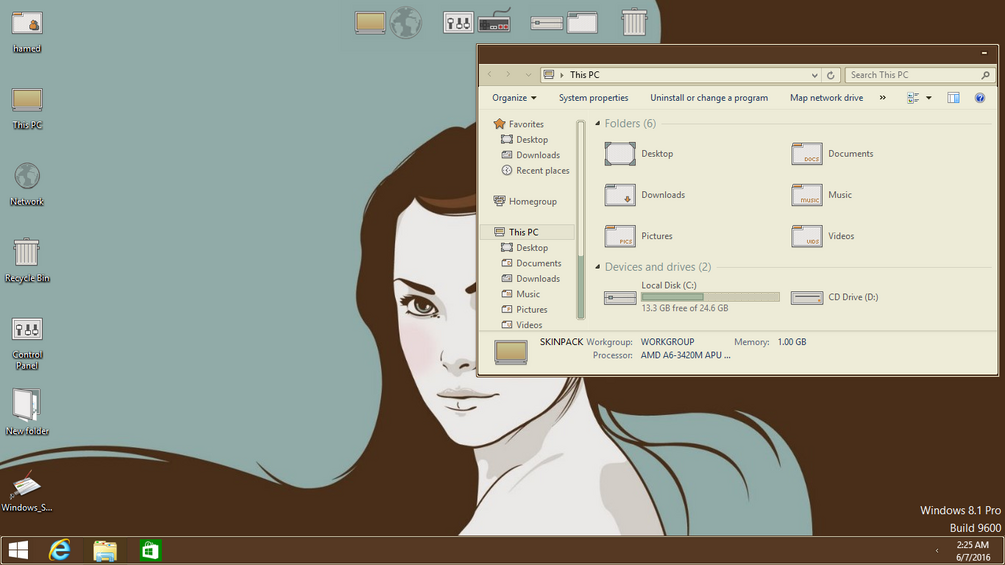This screenshot has width=1005, height=565.
Task: Open the Windows Start button
Action: point(19,550)
